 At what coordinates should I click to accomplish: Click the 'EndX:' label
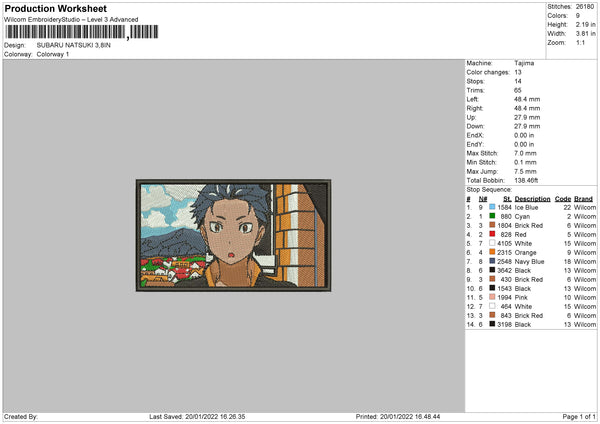point(475,135)
